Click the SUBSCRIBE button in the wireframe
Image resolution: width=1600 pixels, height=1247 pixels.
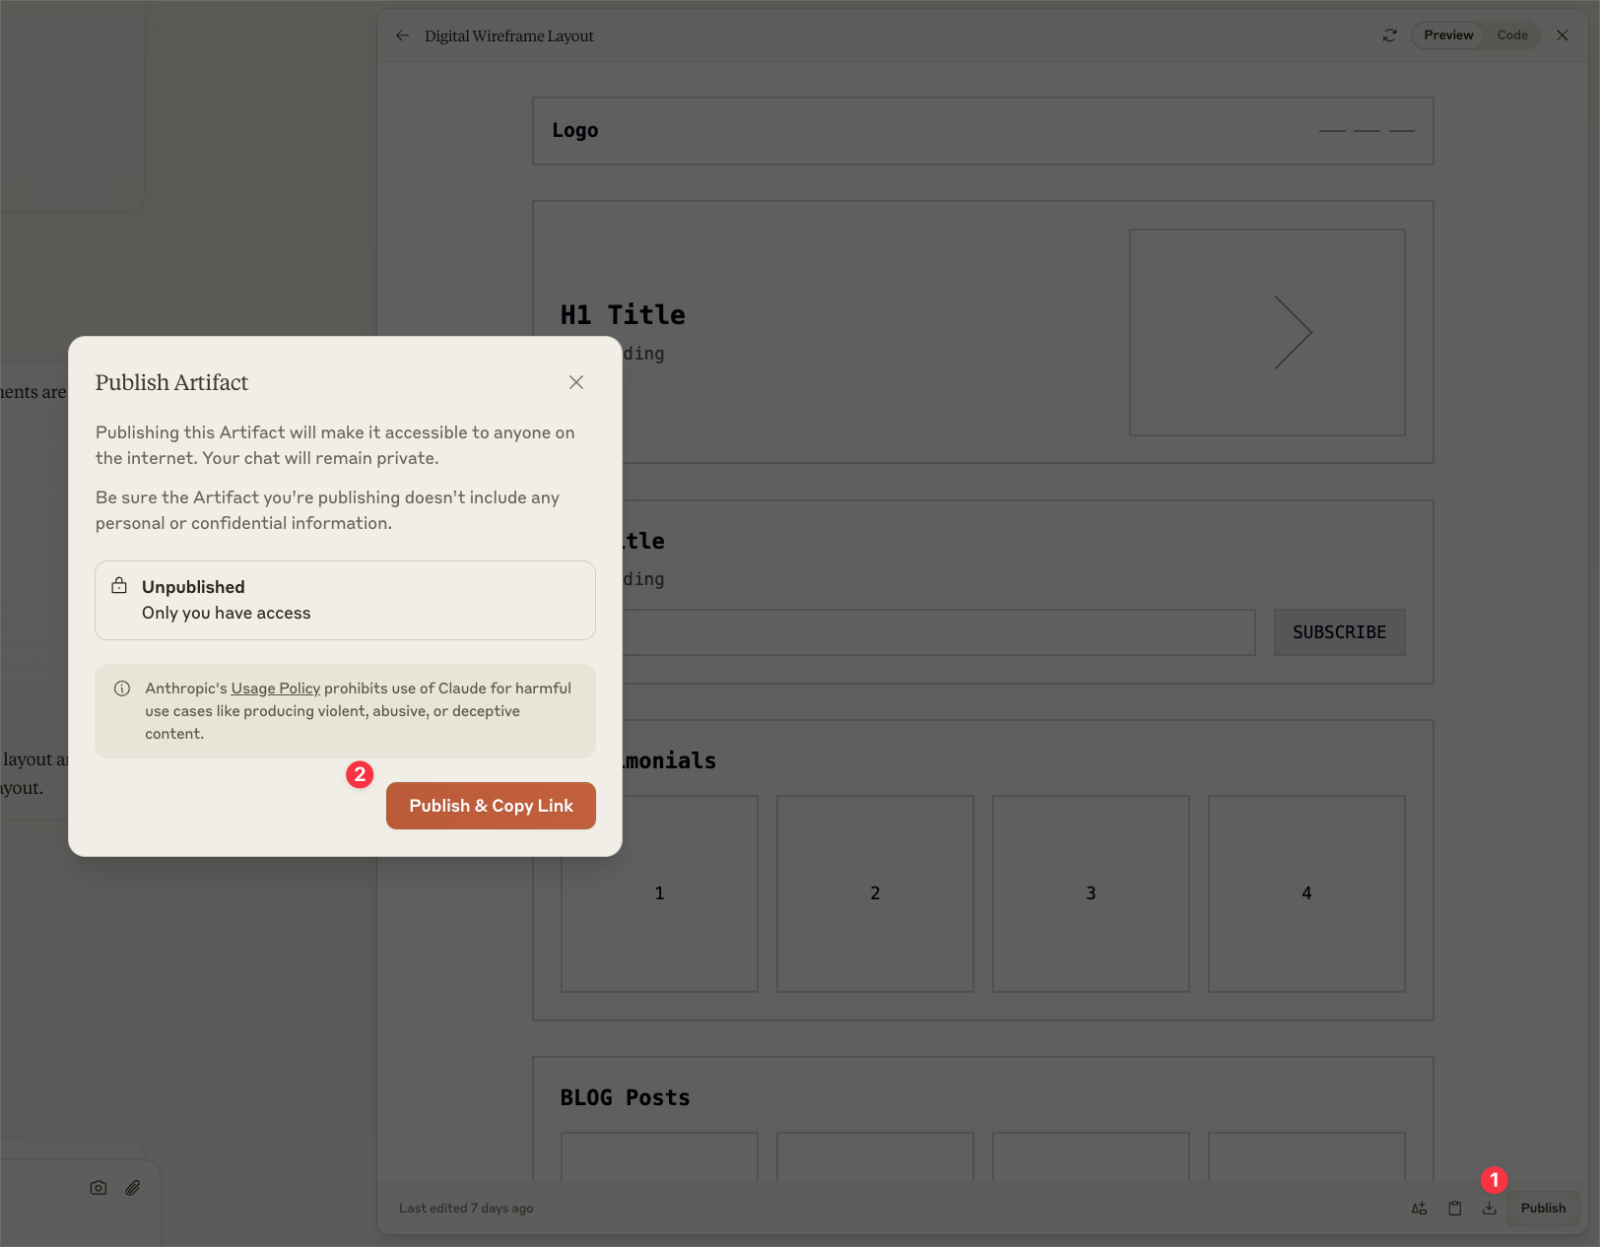(x=1339, y=632)
